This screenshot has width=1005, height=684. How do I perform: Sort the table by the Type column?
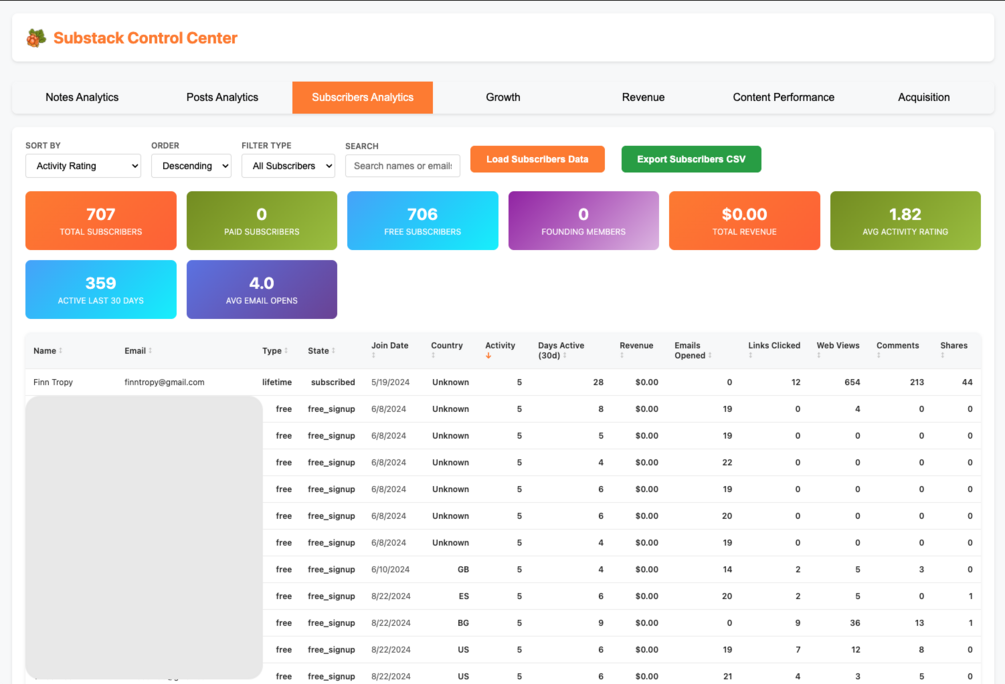(x=274, y=351)
